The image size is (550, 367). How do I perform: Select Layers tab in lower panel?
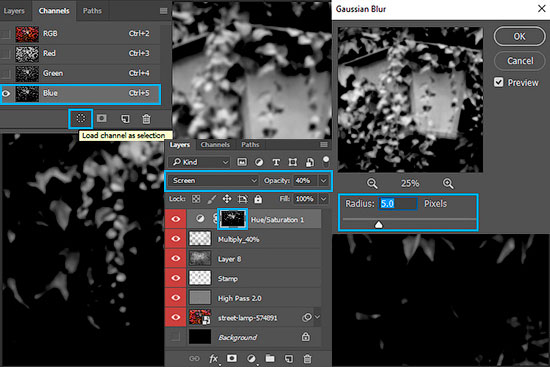[180, 145]
